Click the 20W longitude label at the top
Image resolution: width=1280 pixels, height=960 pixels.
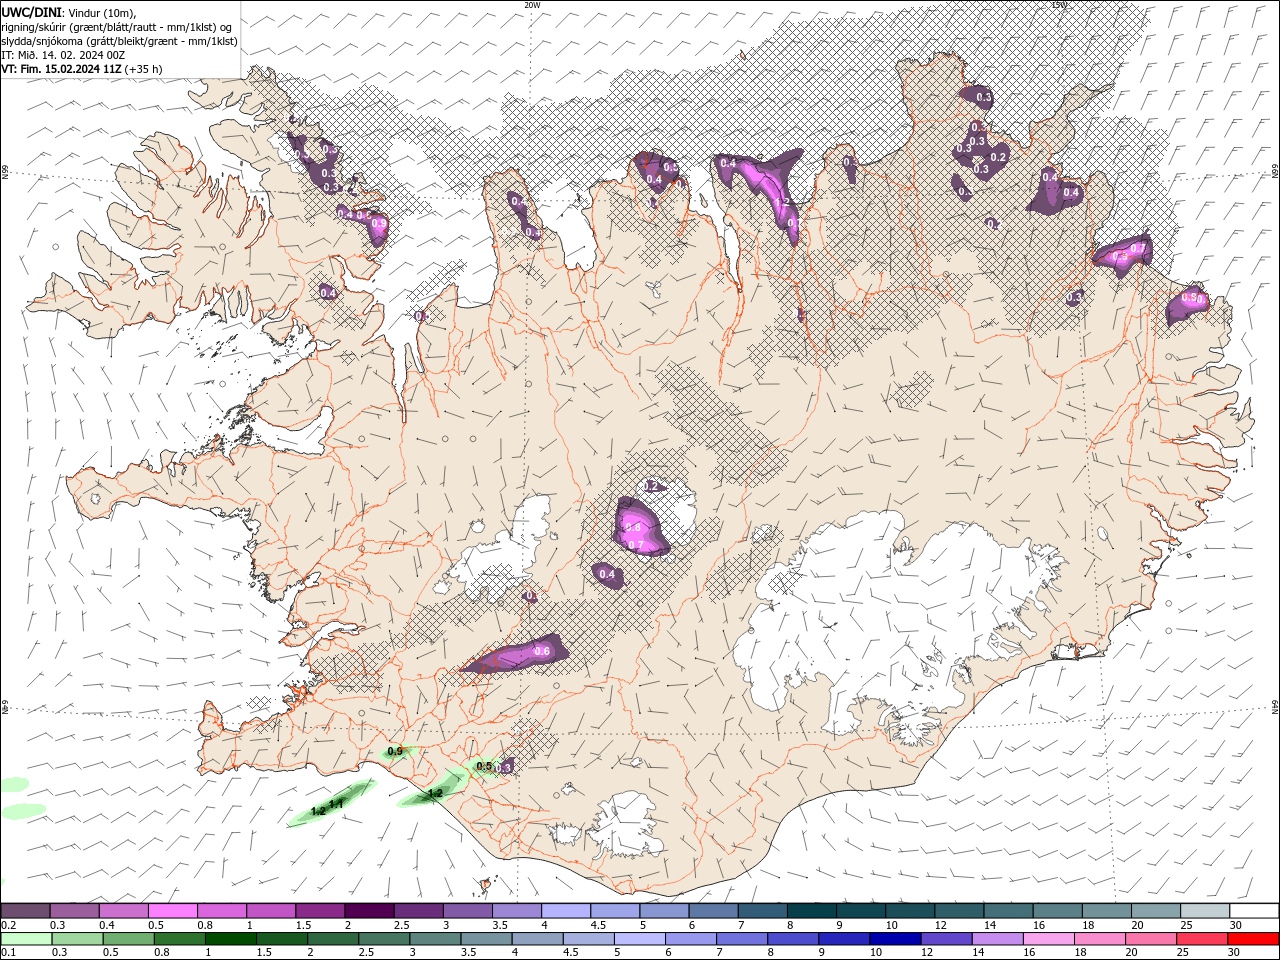tap(532, 5)
